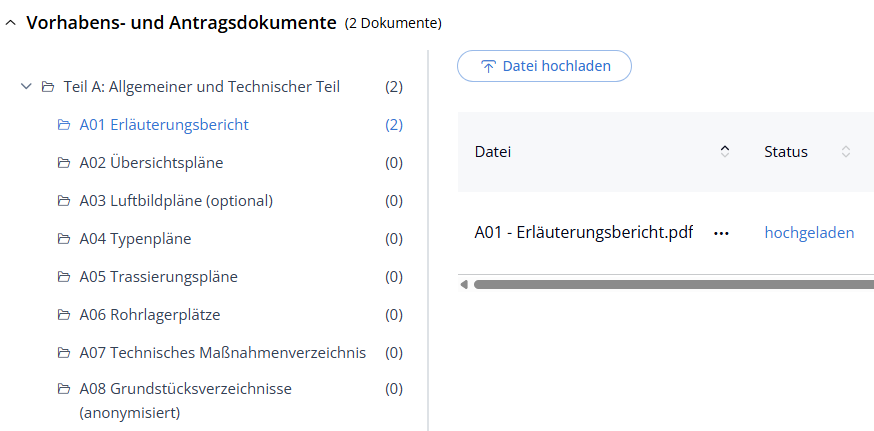
Task: Open the A01 - Erläuterungsbericht.pdf file
Action: pos(583,233)
